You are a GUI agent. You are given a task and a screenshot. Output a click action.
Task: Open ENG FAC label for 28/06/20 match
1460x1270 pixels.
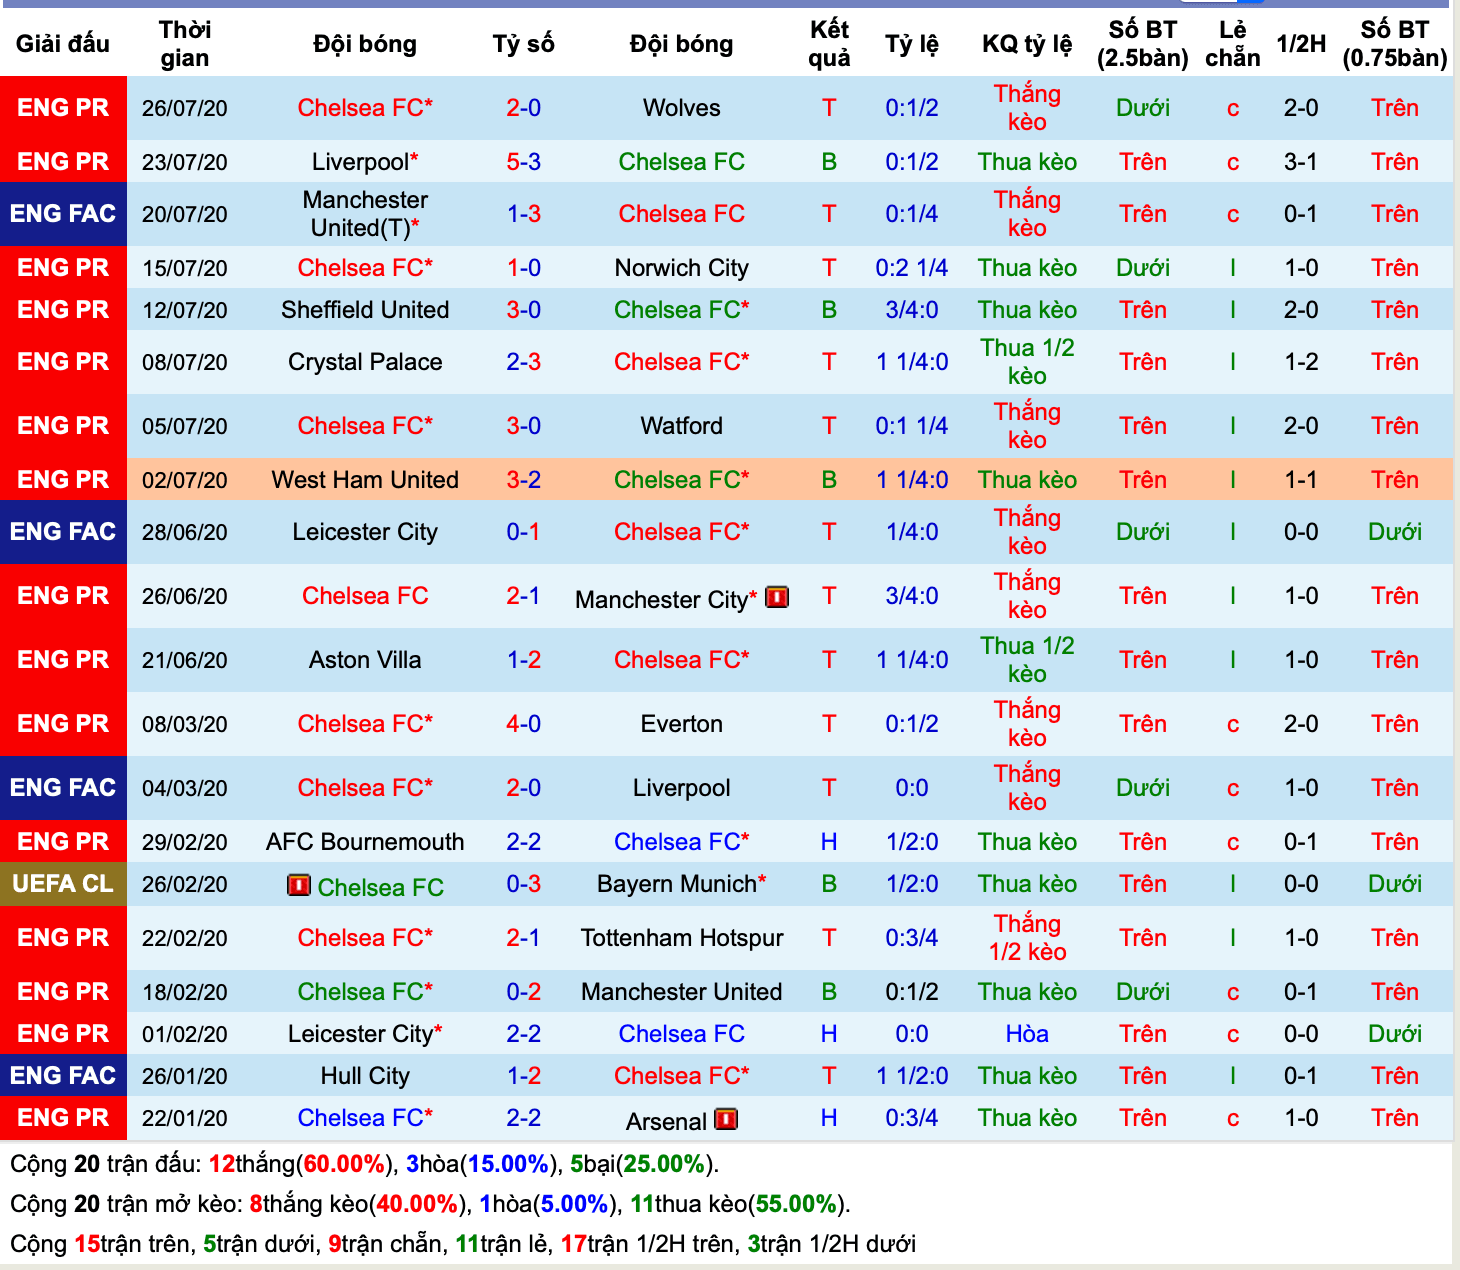(63, 532)
